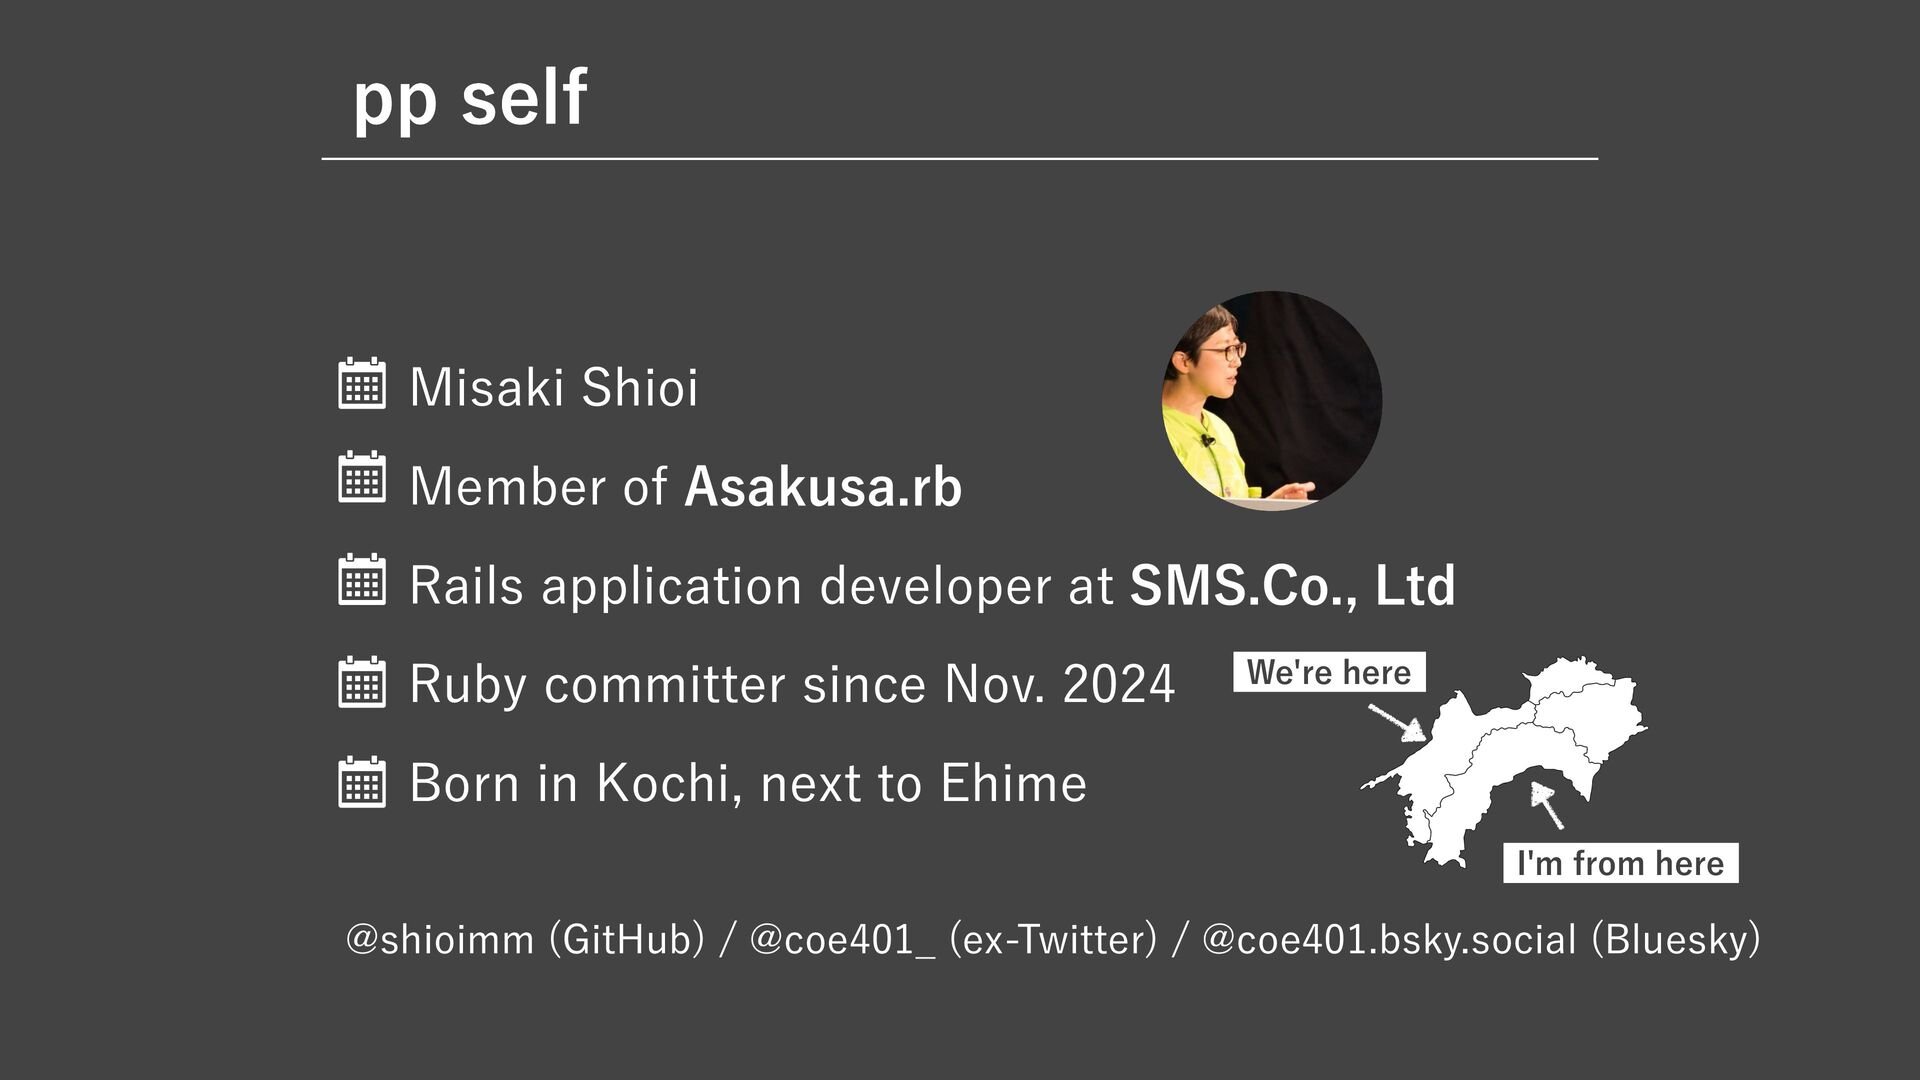Click the bold Asakusa.rb text
Screen dimensions: 1920x1080
(x=822, y=487)
